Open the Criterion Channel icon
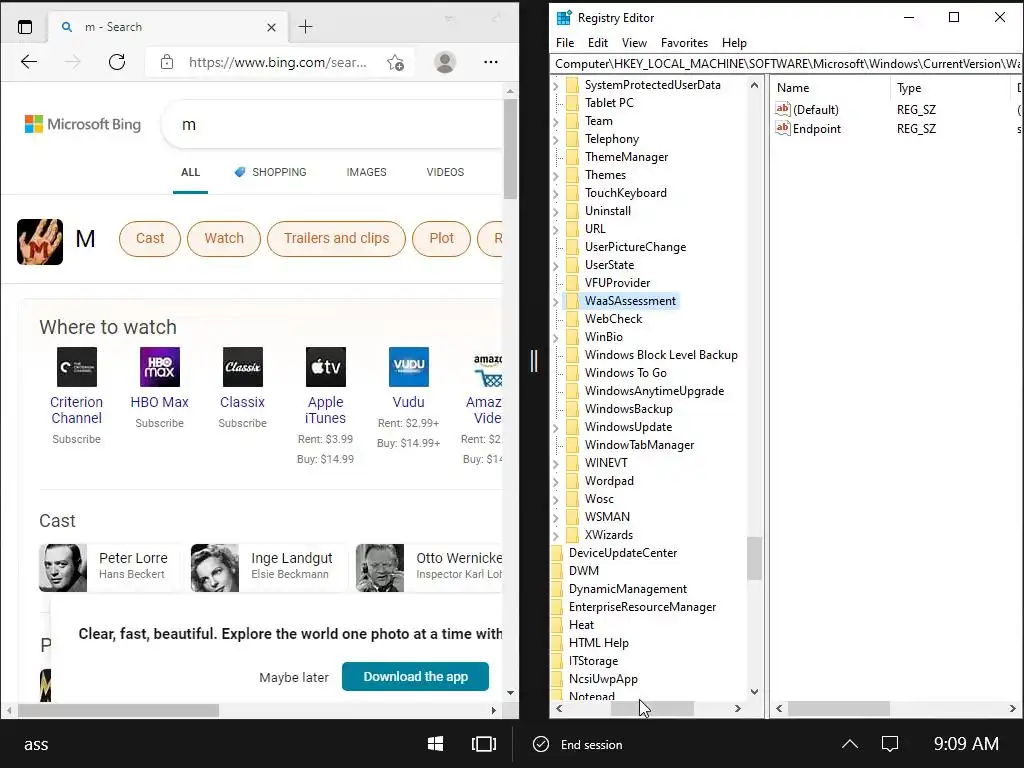Screen dimensions: 1024x768 click(x=76, y=367)
